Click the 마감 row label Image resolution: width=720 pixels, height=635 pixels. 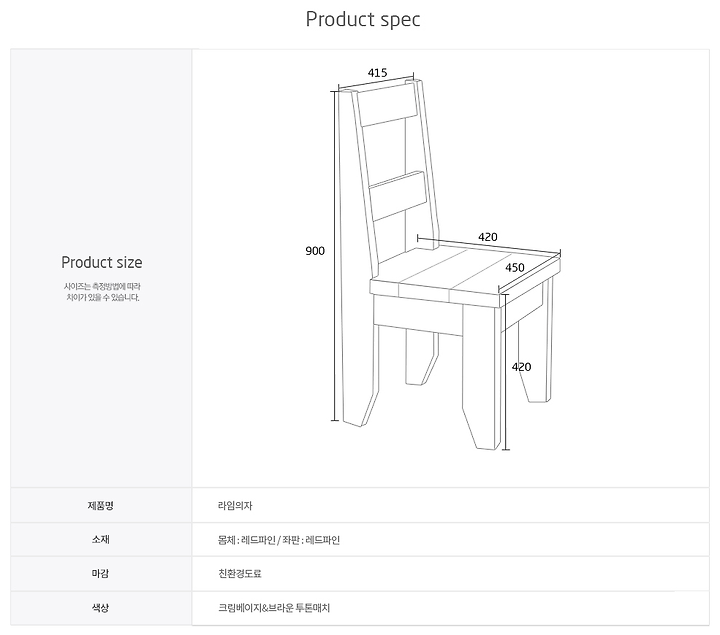click(x=101, y=573)
